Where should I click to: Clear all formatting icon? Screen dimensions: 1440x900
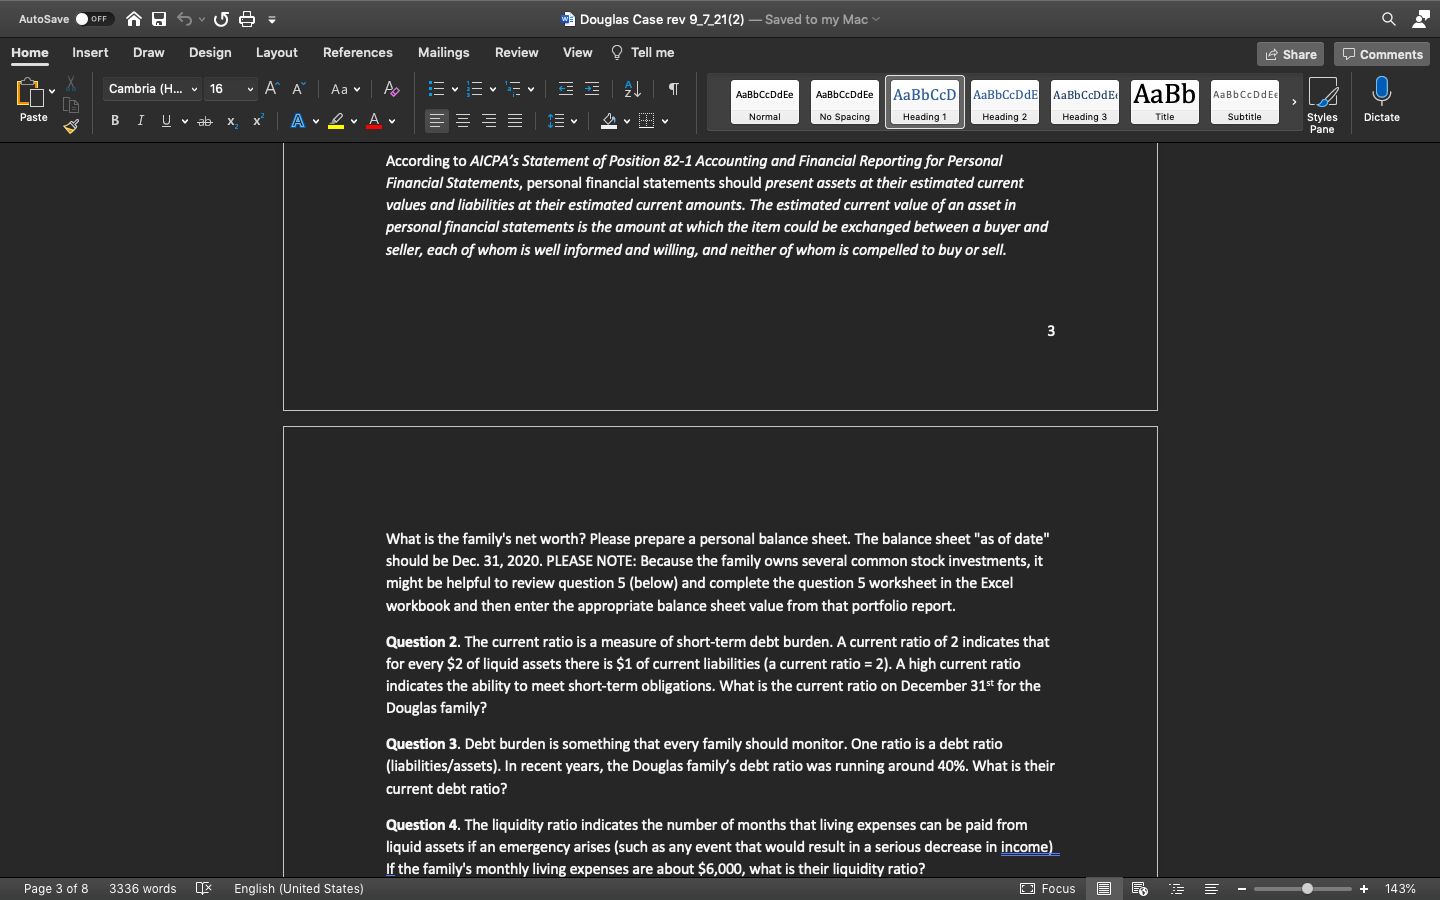click(392, 89)
